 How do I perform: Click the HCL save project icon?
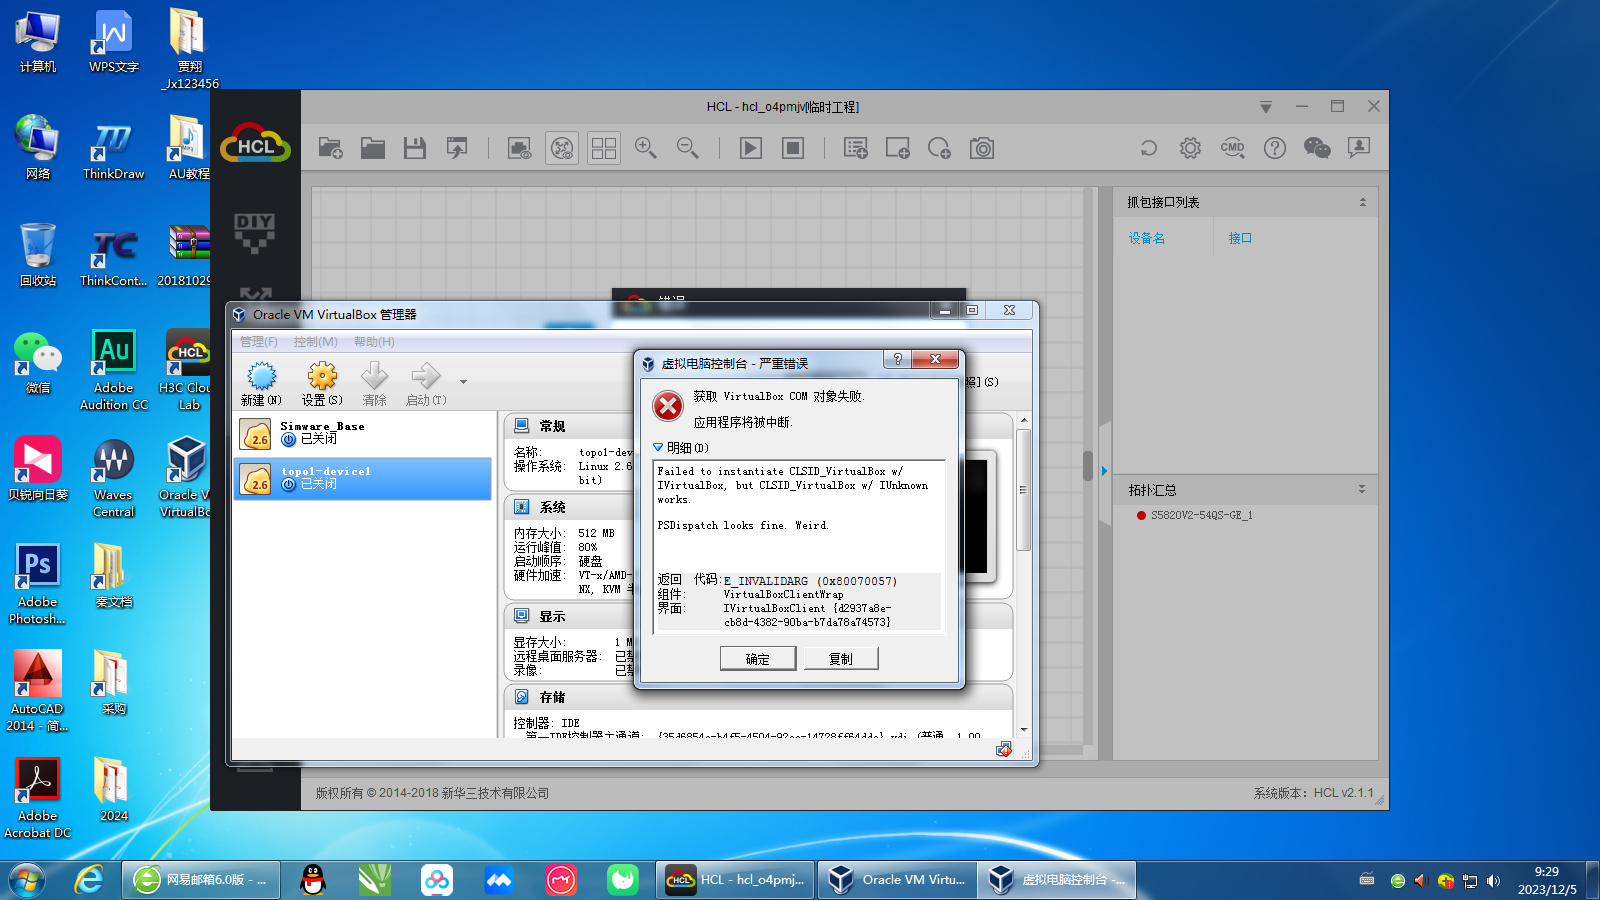[x=415, y=149]
